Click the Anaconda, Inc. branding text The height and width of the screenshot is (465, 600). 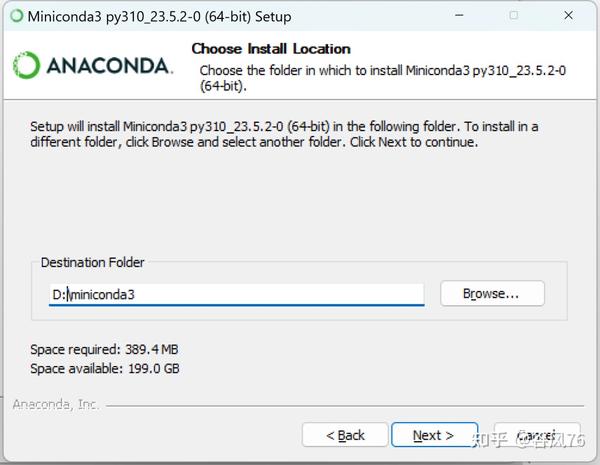(56, 405)
